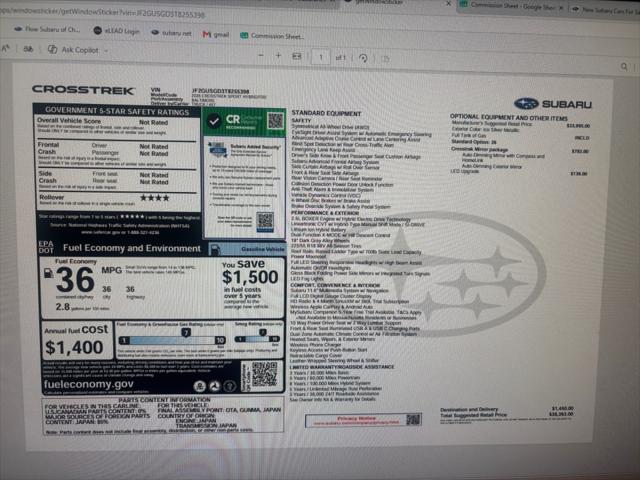Click the Subaru star logo beside SUBARU
Viewport: 640px width, 480px height.
click(x=527, y=104)
